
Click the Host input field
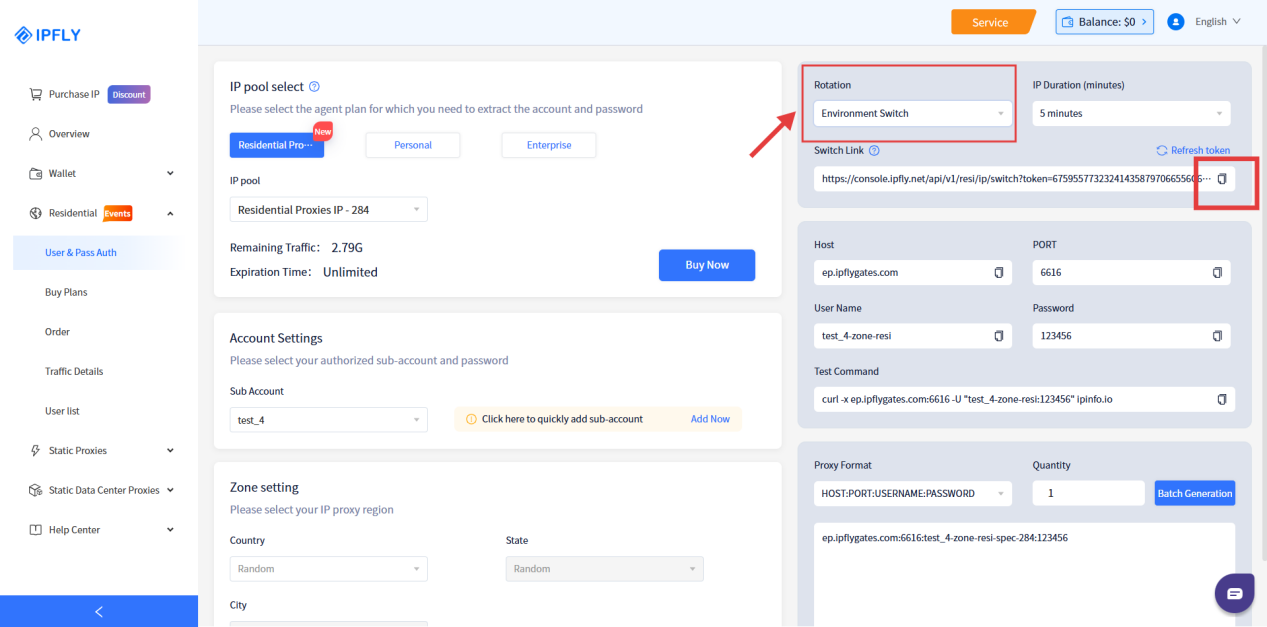[912, 273]
